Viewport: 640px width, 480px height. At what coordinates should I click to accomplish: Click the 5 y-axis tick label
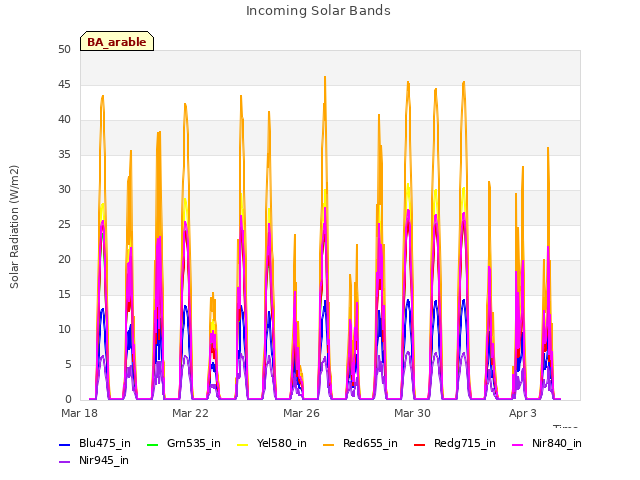[68, 364]
